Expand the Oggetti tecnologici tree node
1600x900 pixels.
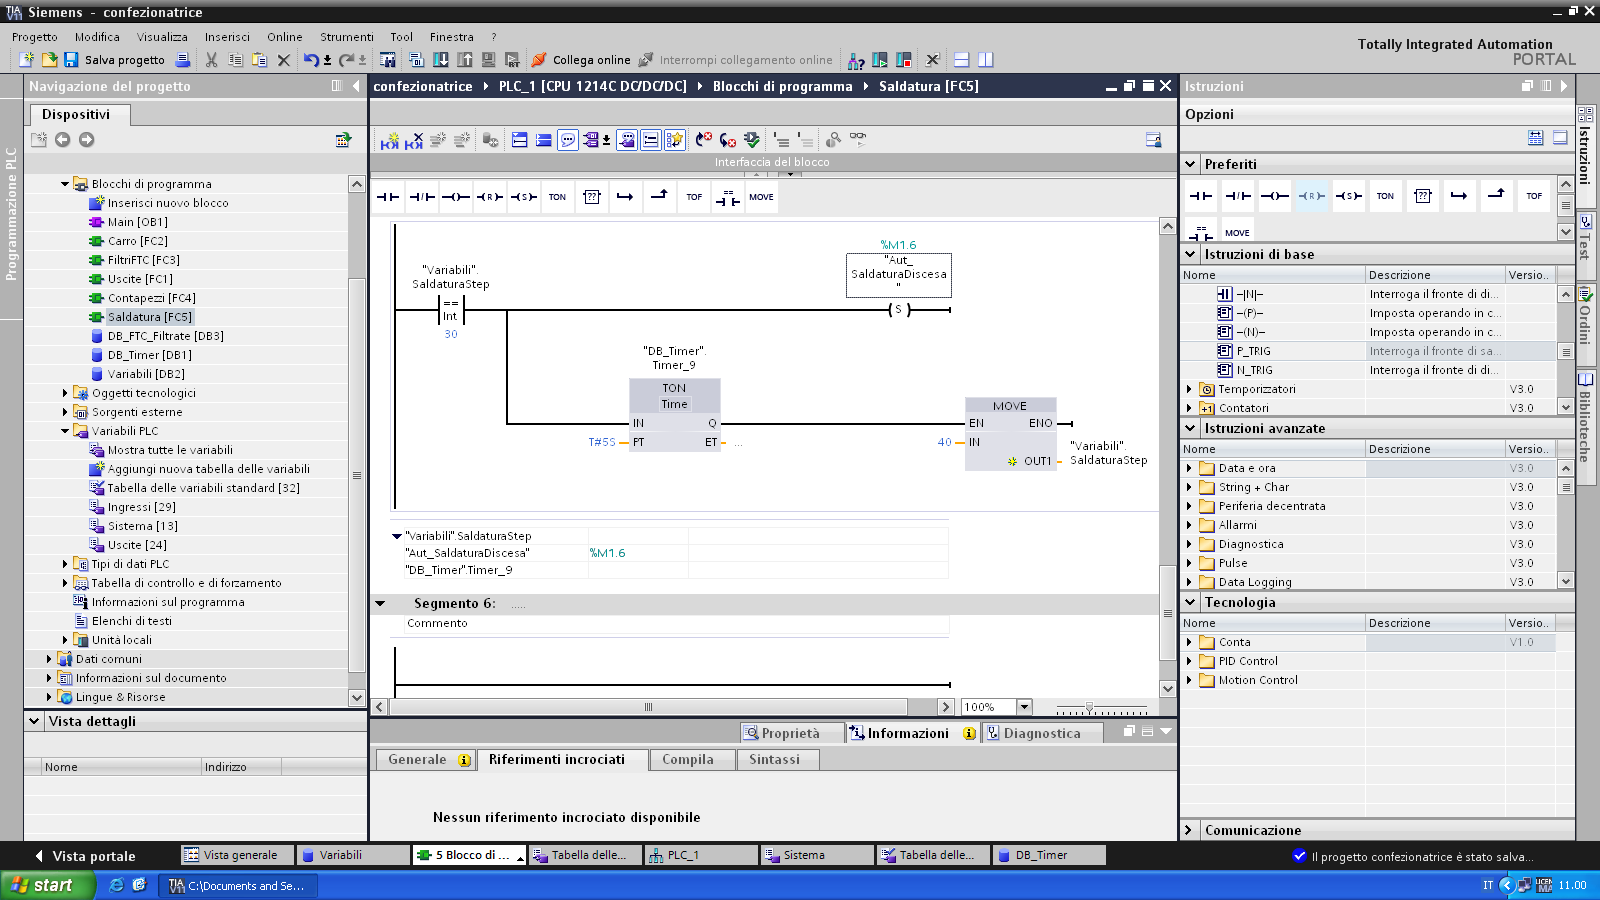66,393
